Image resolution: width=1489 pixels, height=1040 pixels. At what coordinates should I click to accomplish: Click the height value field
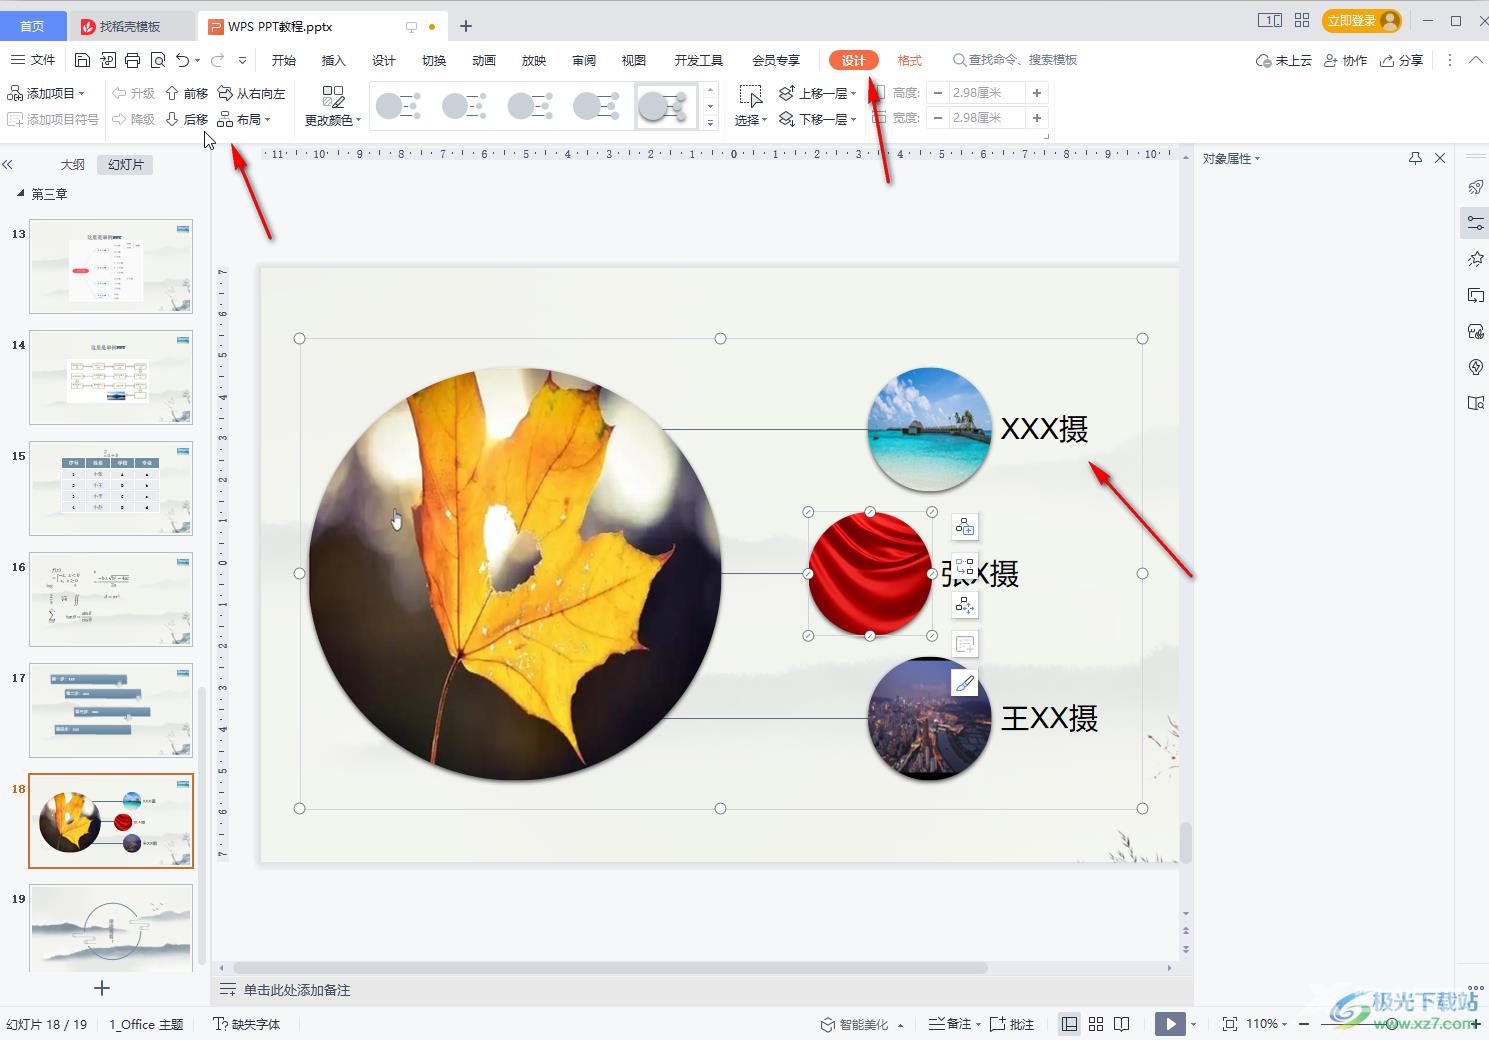987,93
